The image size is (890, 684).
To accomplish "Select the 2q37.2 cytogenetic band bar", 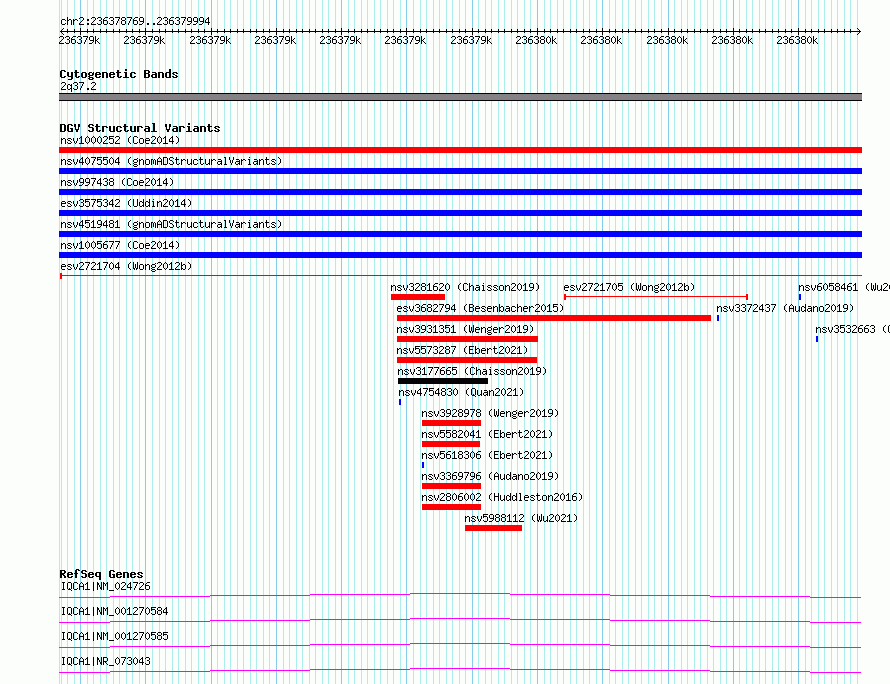I will click(x=460, y=97).
